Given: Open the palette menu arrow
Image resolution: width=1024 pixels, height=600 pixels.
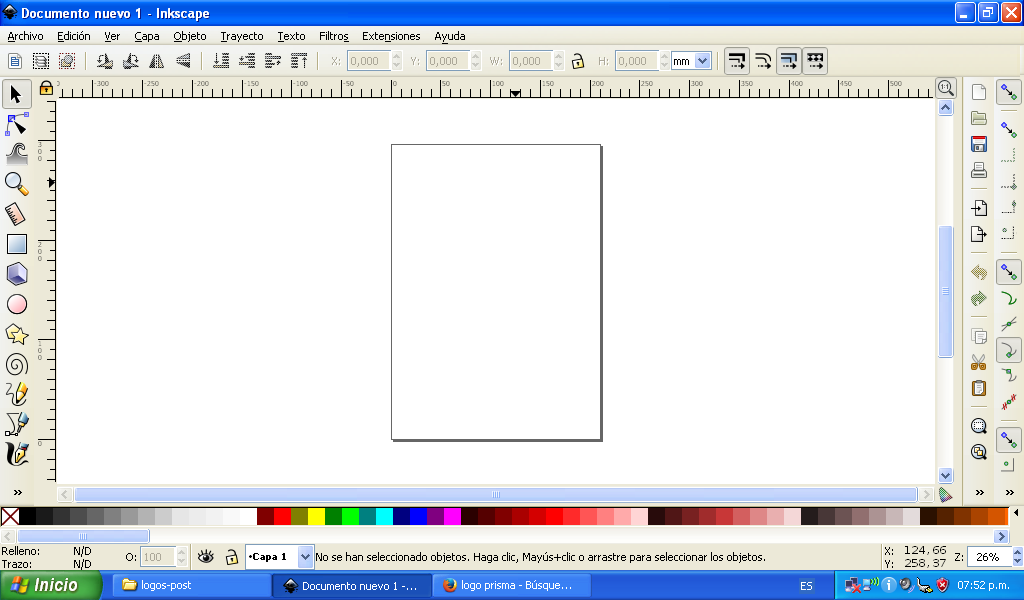Looking at the screenshot, I should coord(1016,513).
